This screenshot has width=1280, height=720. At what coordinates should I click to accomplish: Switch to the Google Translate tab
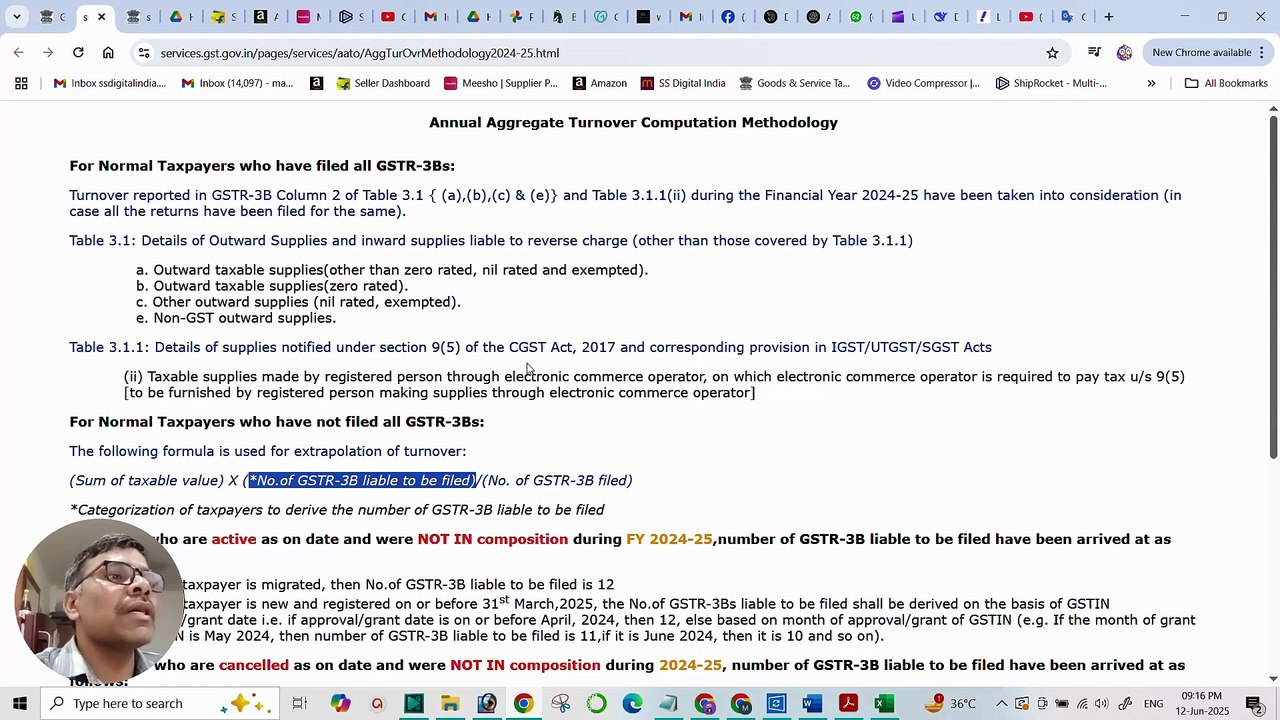coord(1068,16)
